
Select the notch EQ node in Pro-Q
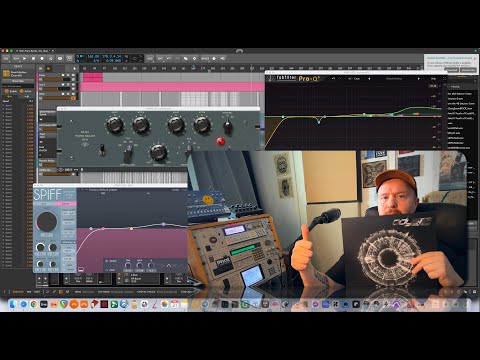pos(319,122)
